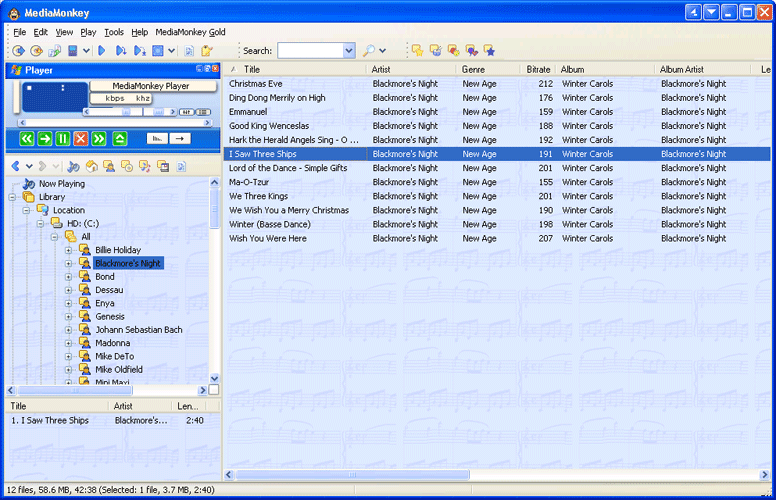Click the notepad with pencil toolbar icon
The width and height of the screenshot is (776, 500).
point(206,50)
